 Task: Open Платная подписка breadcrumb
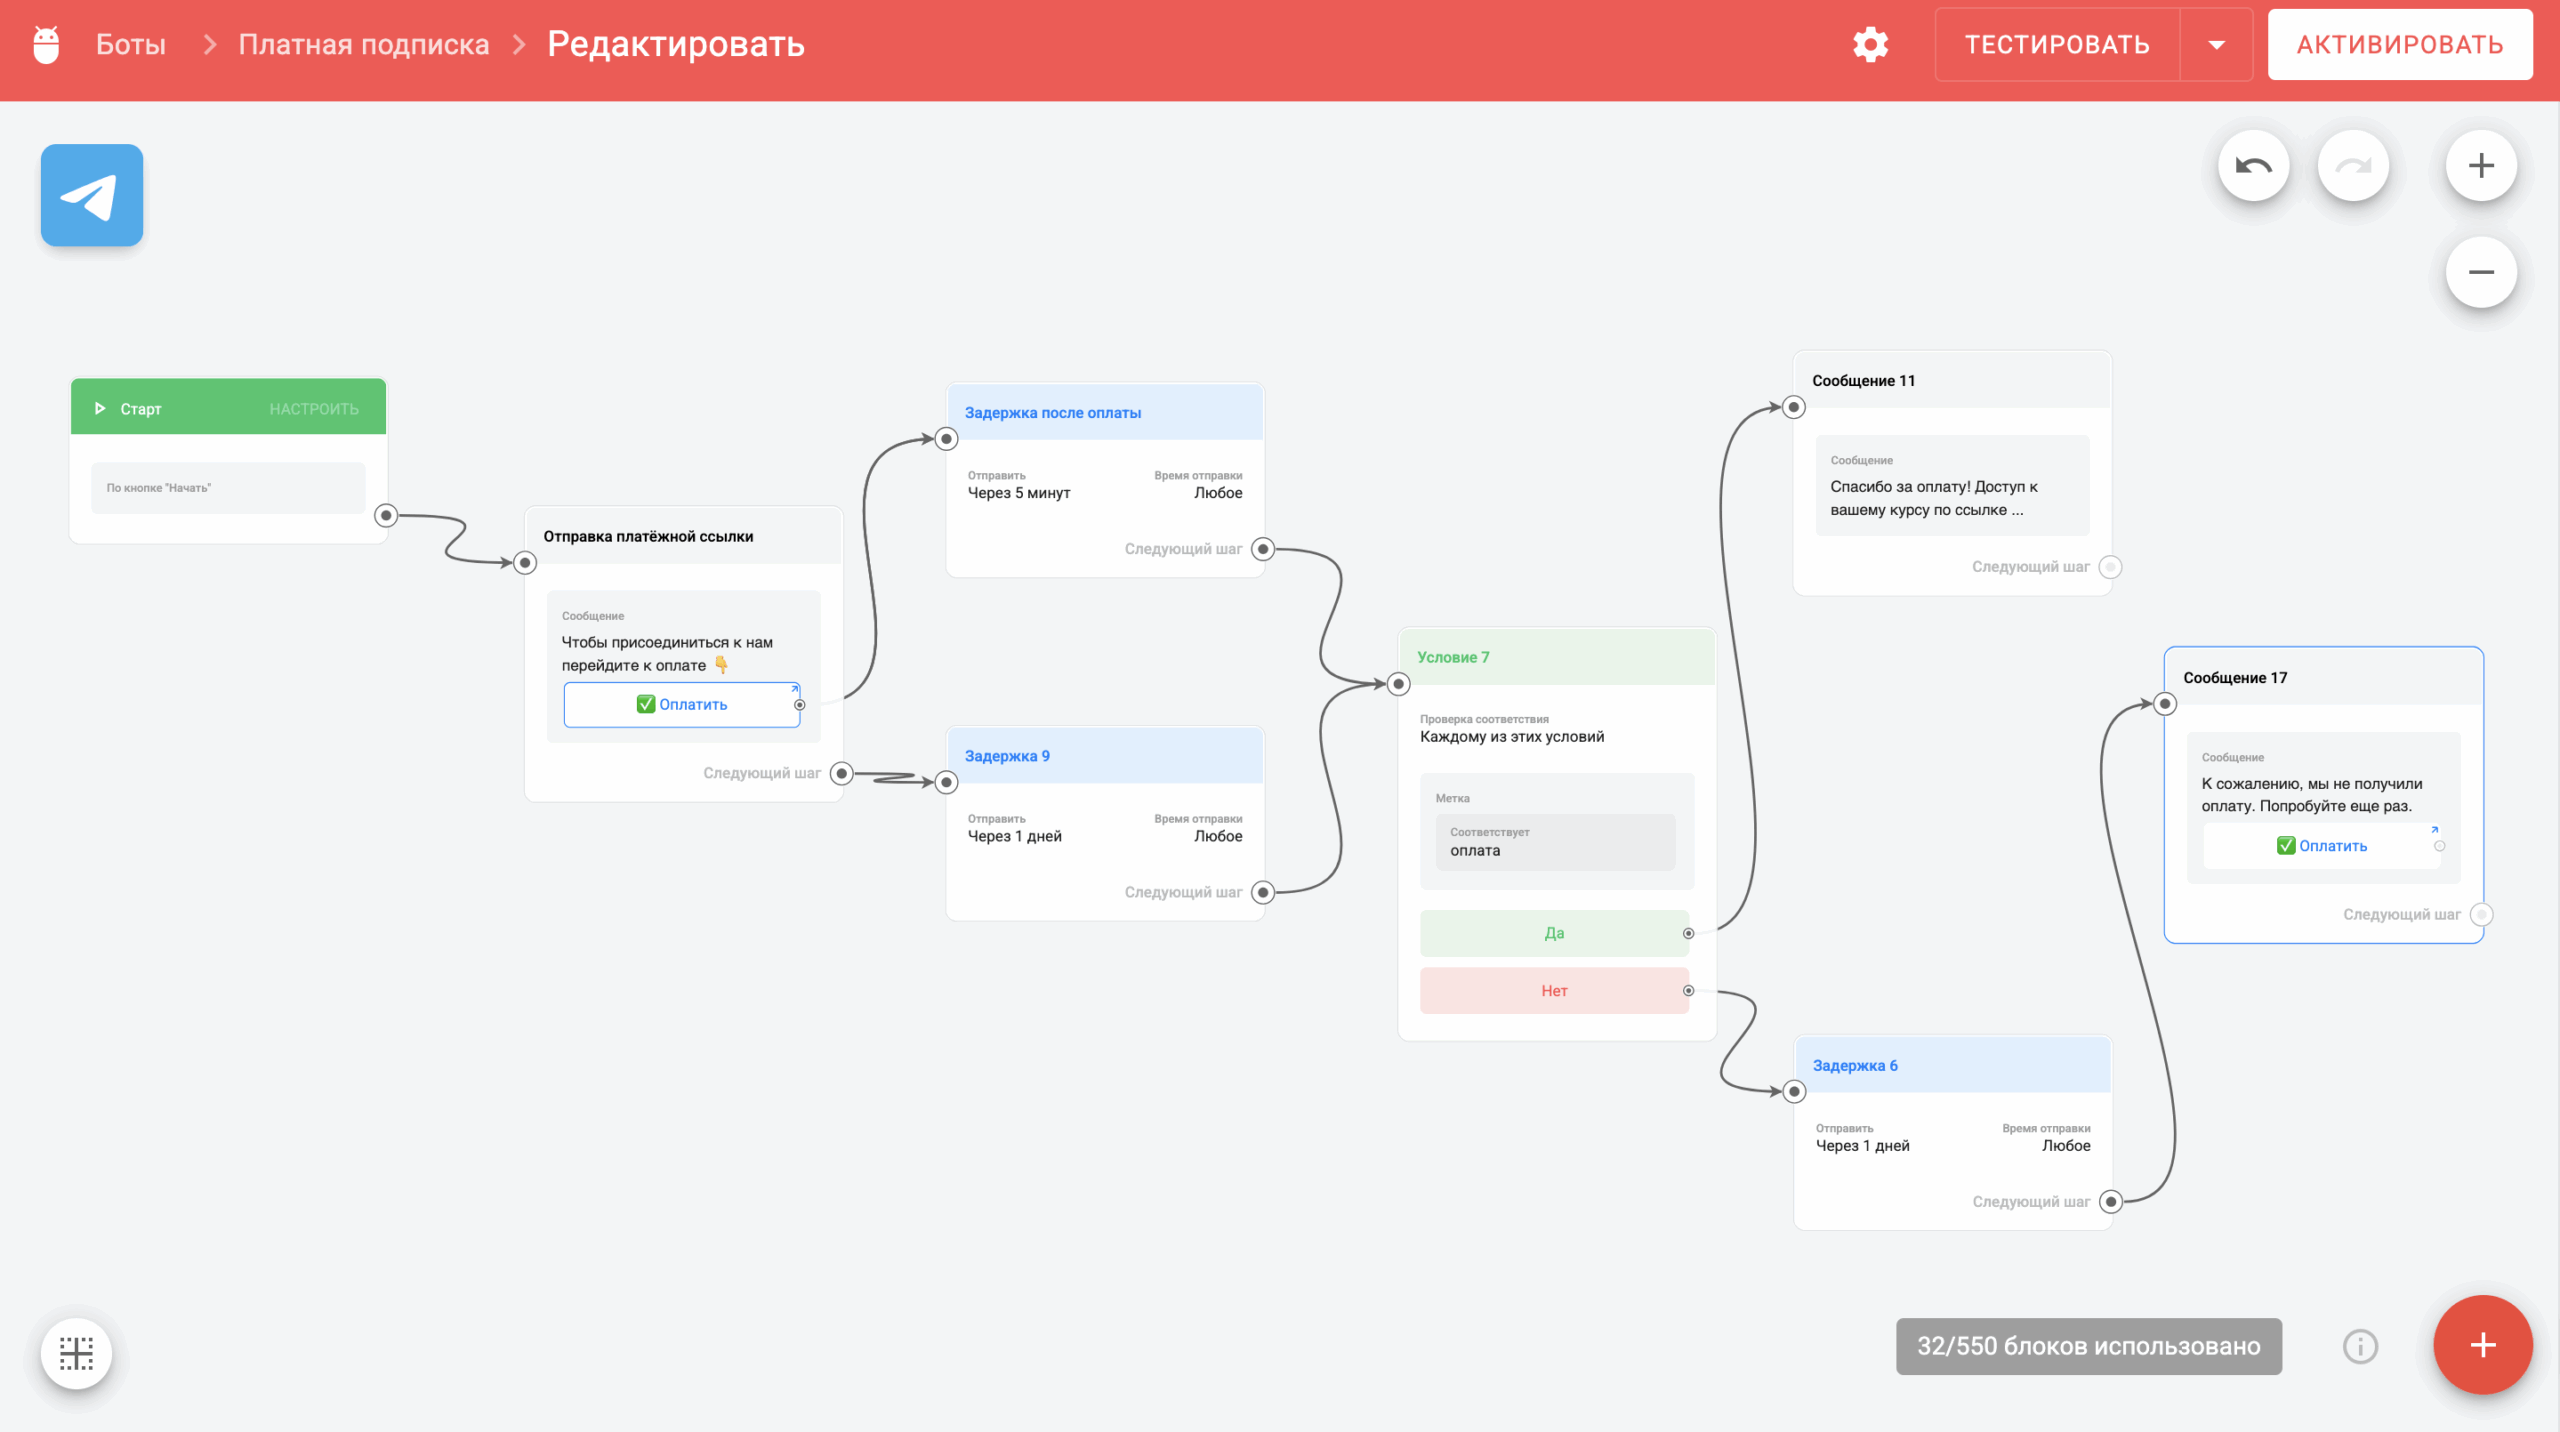point(363,45)
